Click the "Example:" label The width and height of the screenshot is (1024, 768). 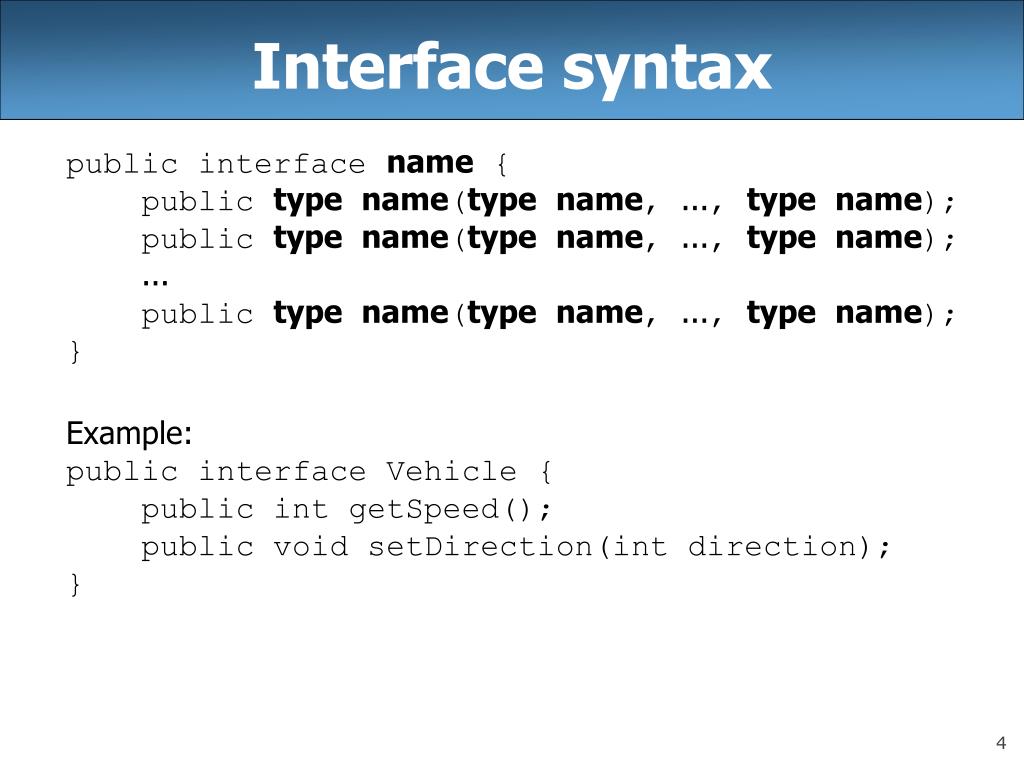click(129, 434)
